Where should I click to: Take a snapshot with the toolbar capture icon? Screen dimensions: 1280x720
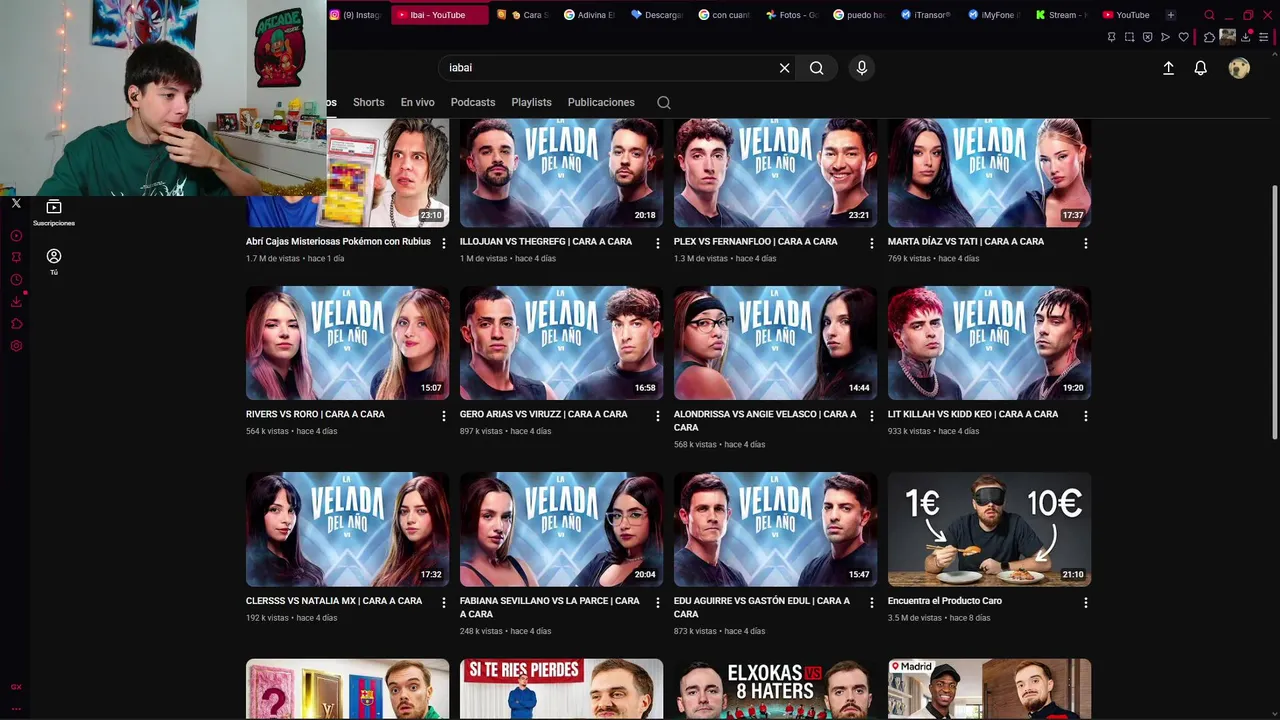pyautogui.click(x=1129, y=37)
